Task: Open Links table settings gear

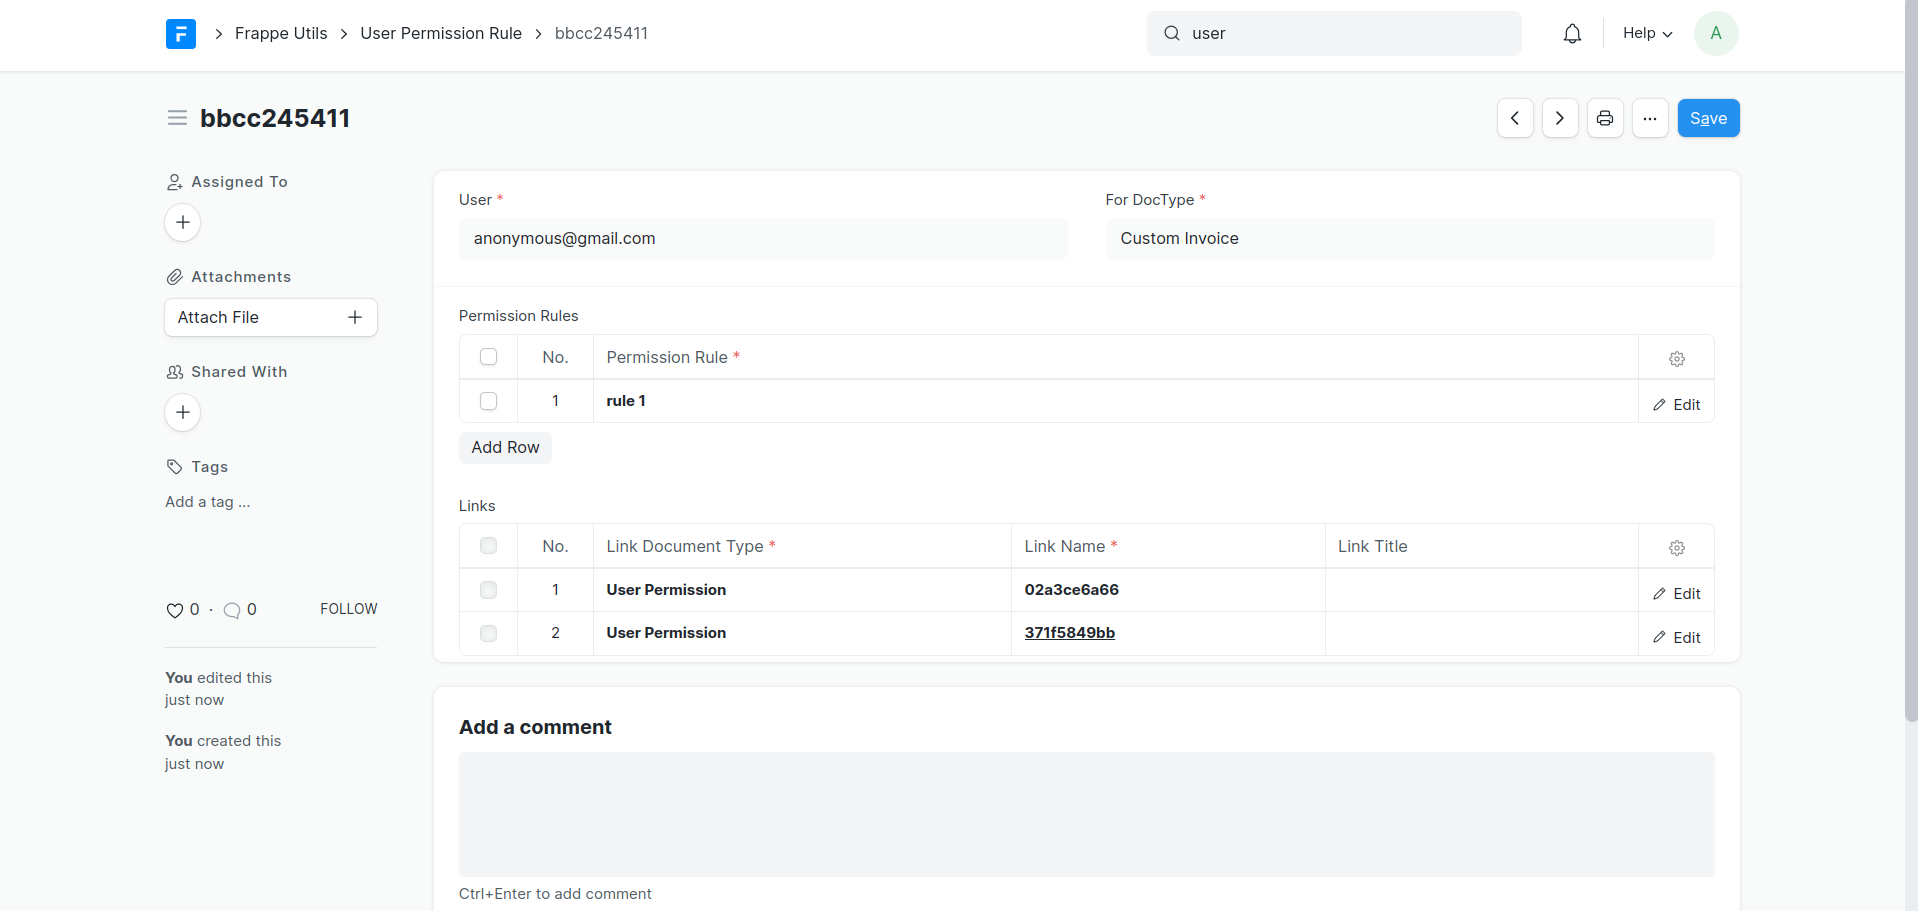Action: tap(1677, 548)
